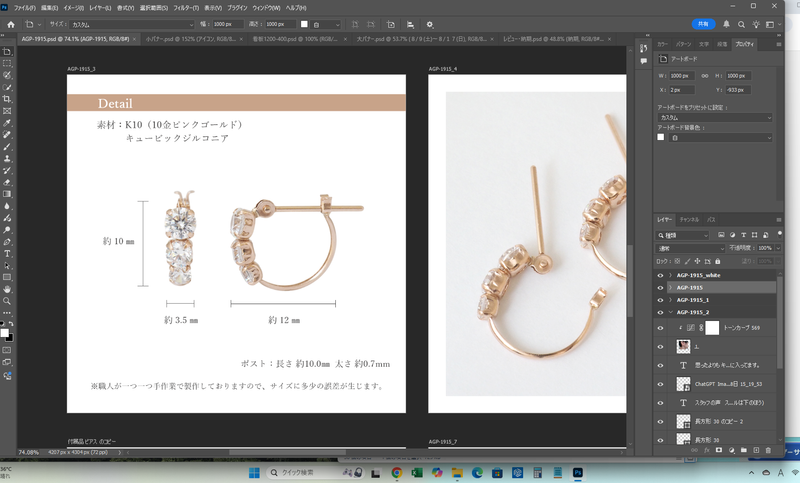800x483 pixels.
Task: Select the Rectangle shape tool
Action: (x=7, y=277)
